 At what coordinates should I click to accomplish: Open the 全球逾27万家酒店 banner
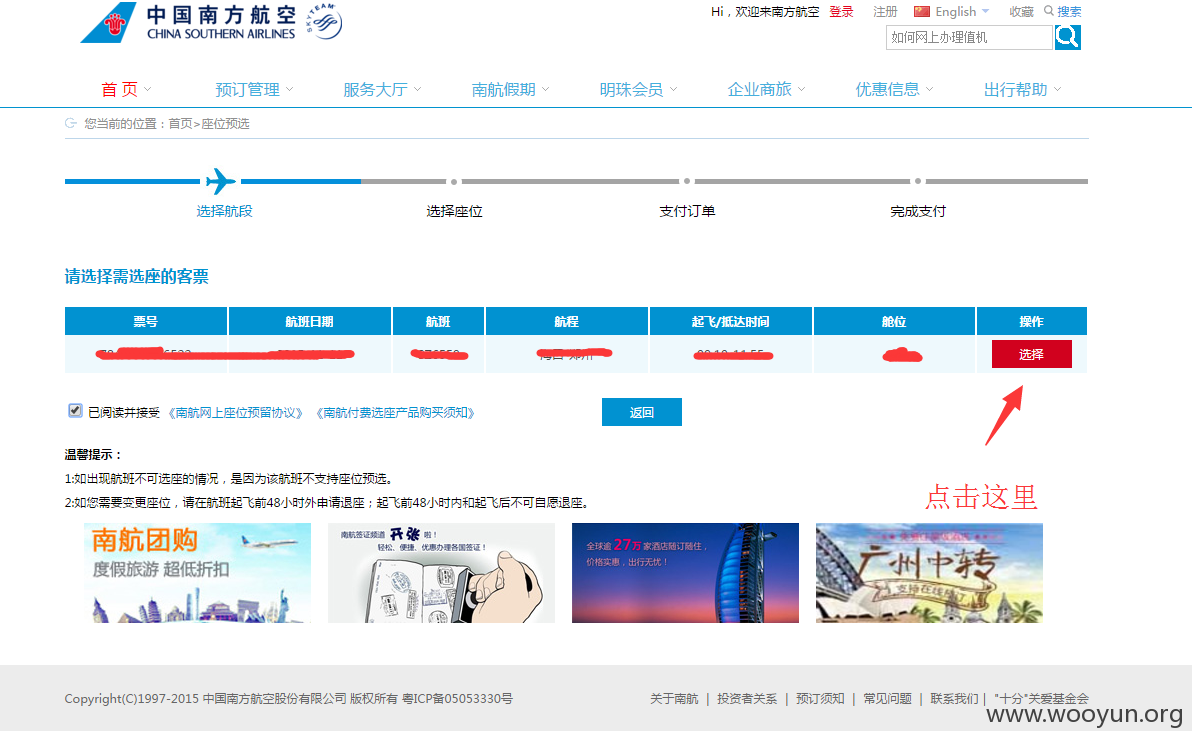click(686, 573)
